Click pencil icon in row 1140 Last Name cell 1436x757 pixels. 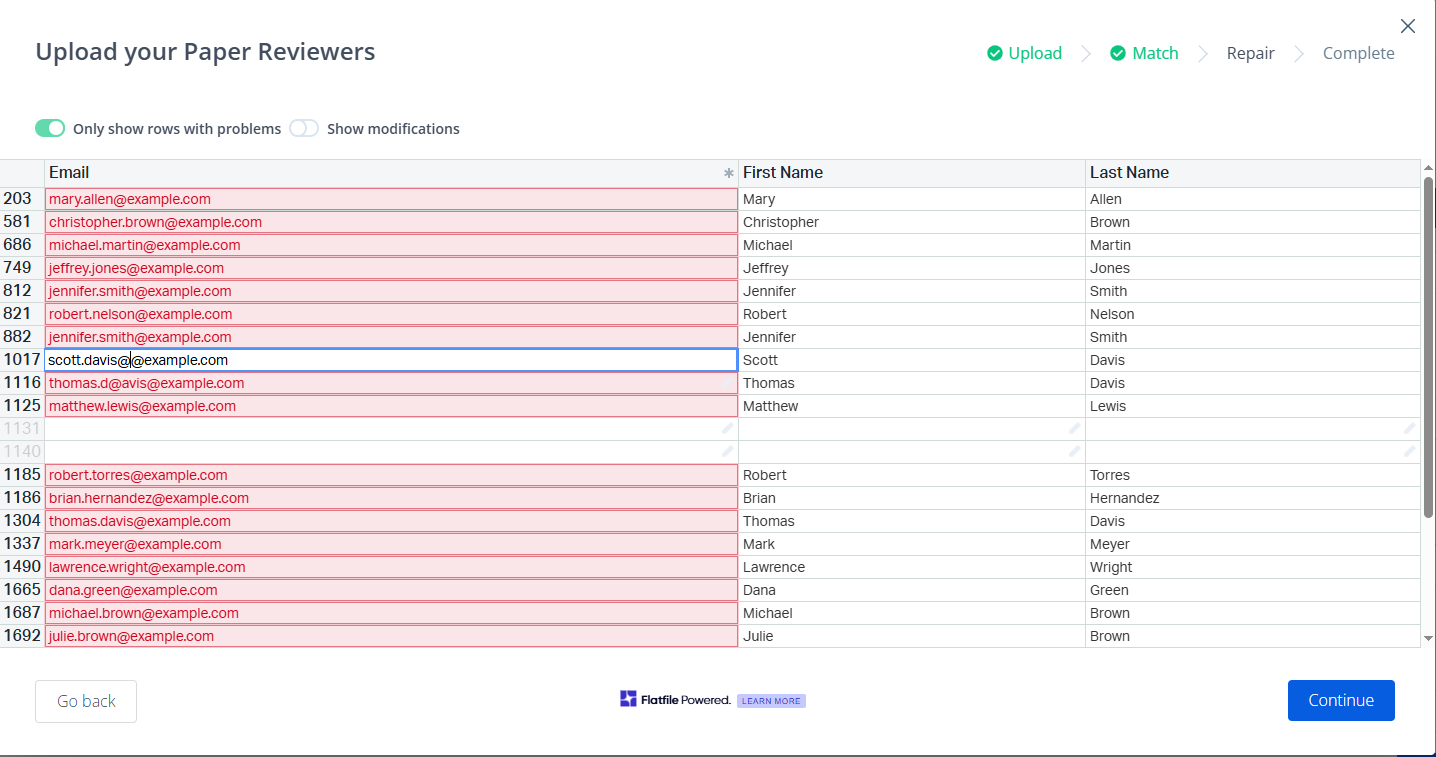(1409, 451)
